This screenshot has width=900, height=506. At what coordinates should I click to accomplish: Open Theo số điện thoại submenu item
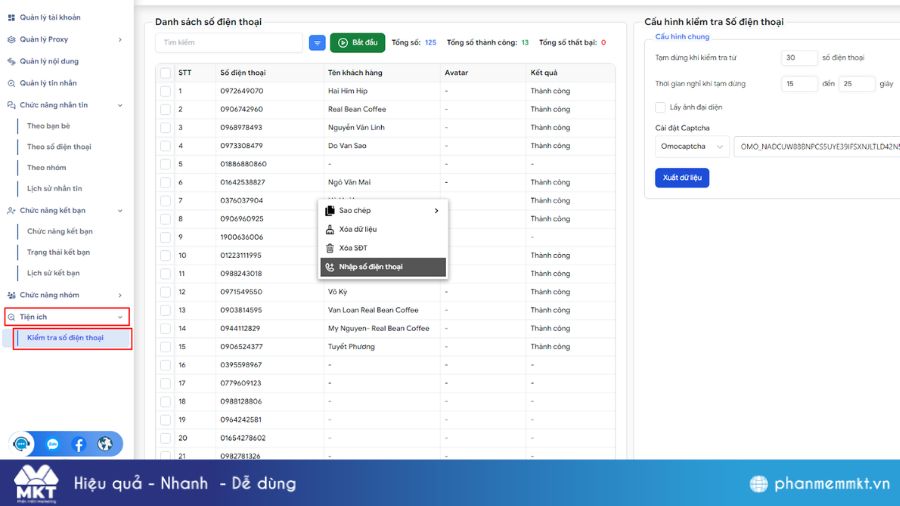[x=59, y=147]
